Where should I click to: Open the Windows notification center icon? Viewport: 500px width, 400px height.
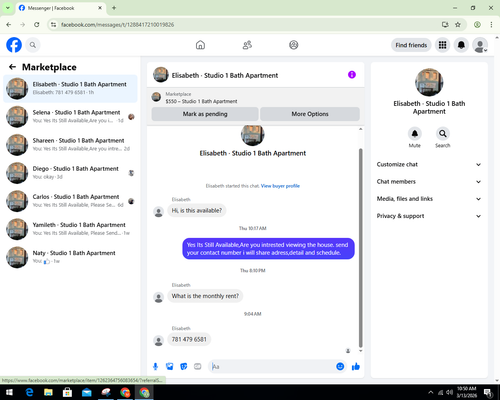tap(488, 392)
